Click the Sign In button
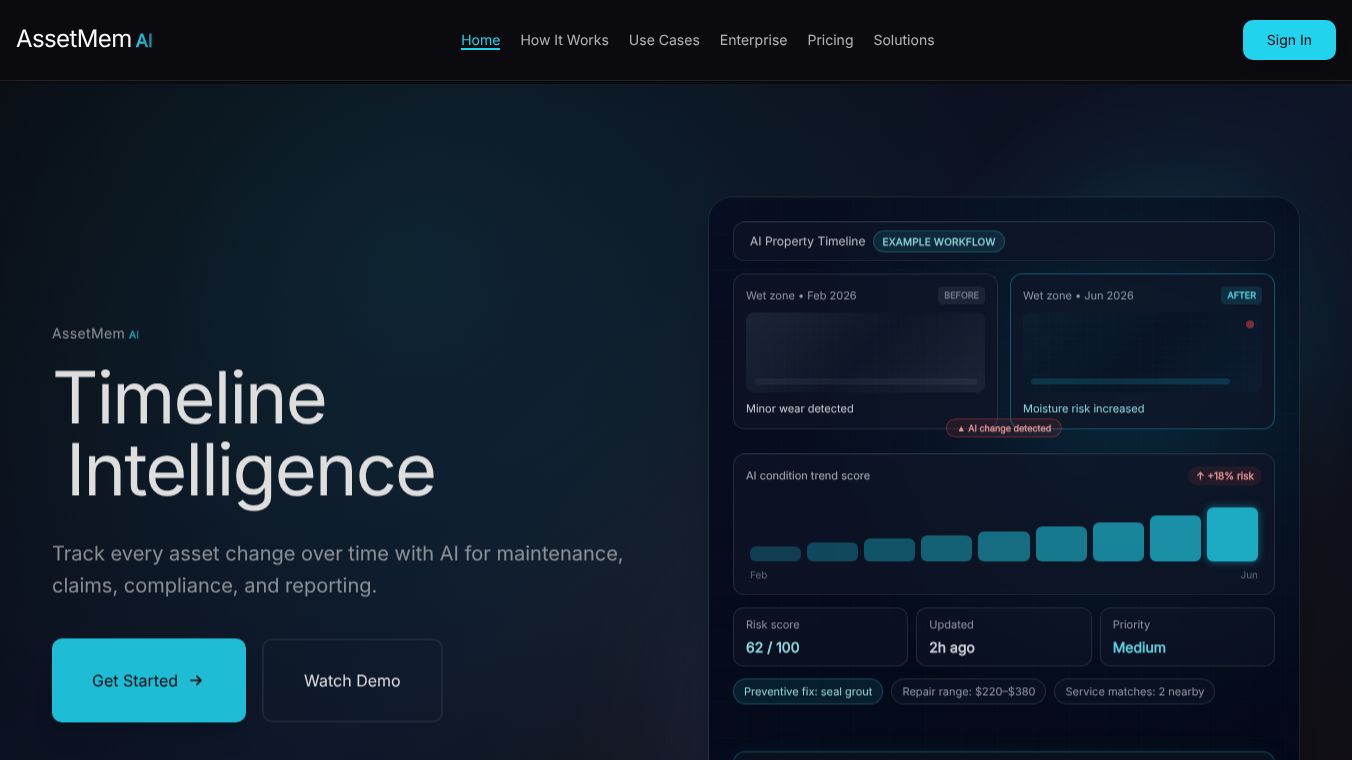This screenshot has width=1352, height=760. tap(1289, 40)
